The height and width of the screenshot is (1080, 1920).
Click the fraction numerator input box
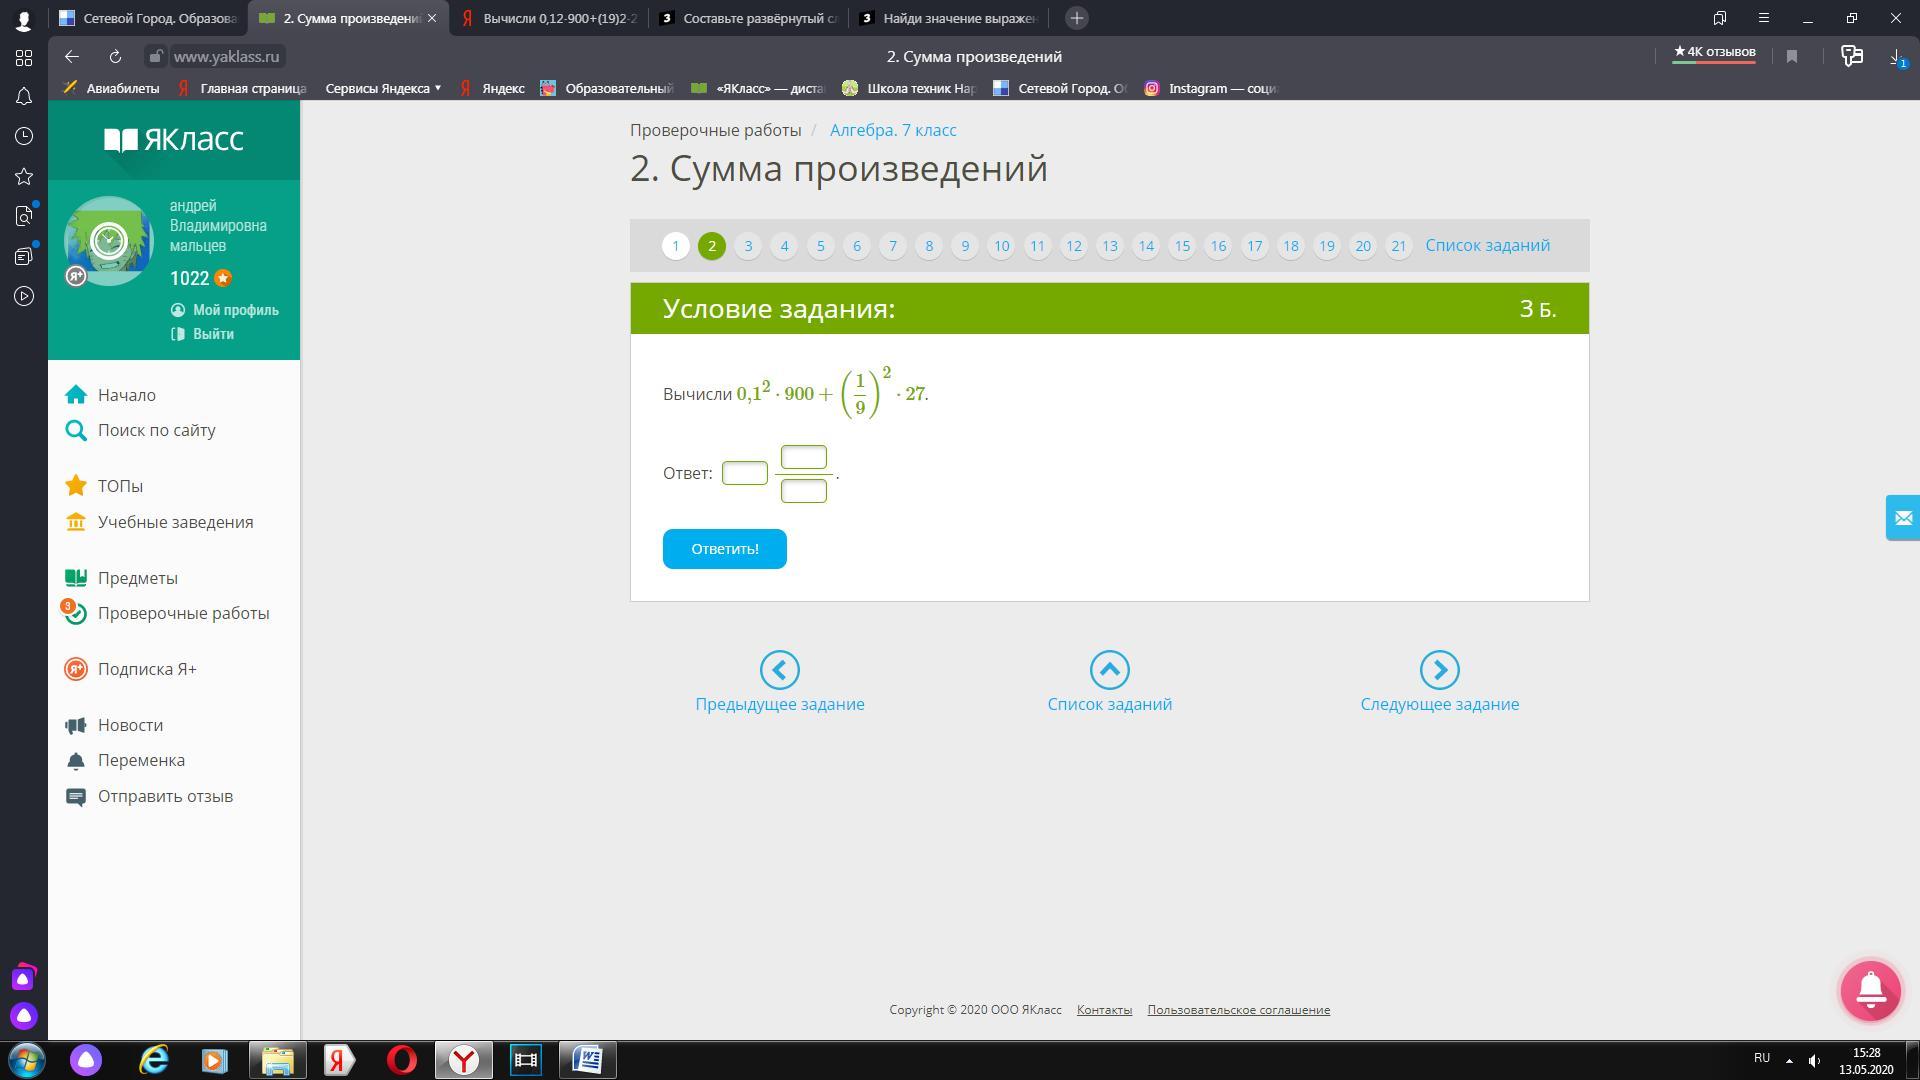click(803, 457)
